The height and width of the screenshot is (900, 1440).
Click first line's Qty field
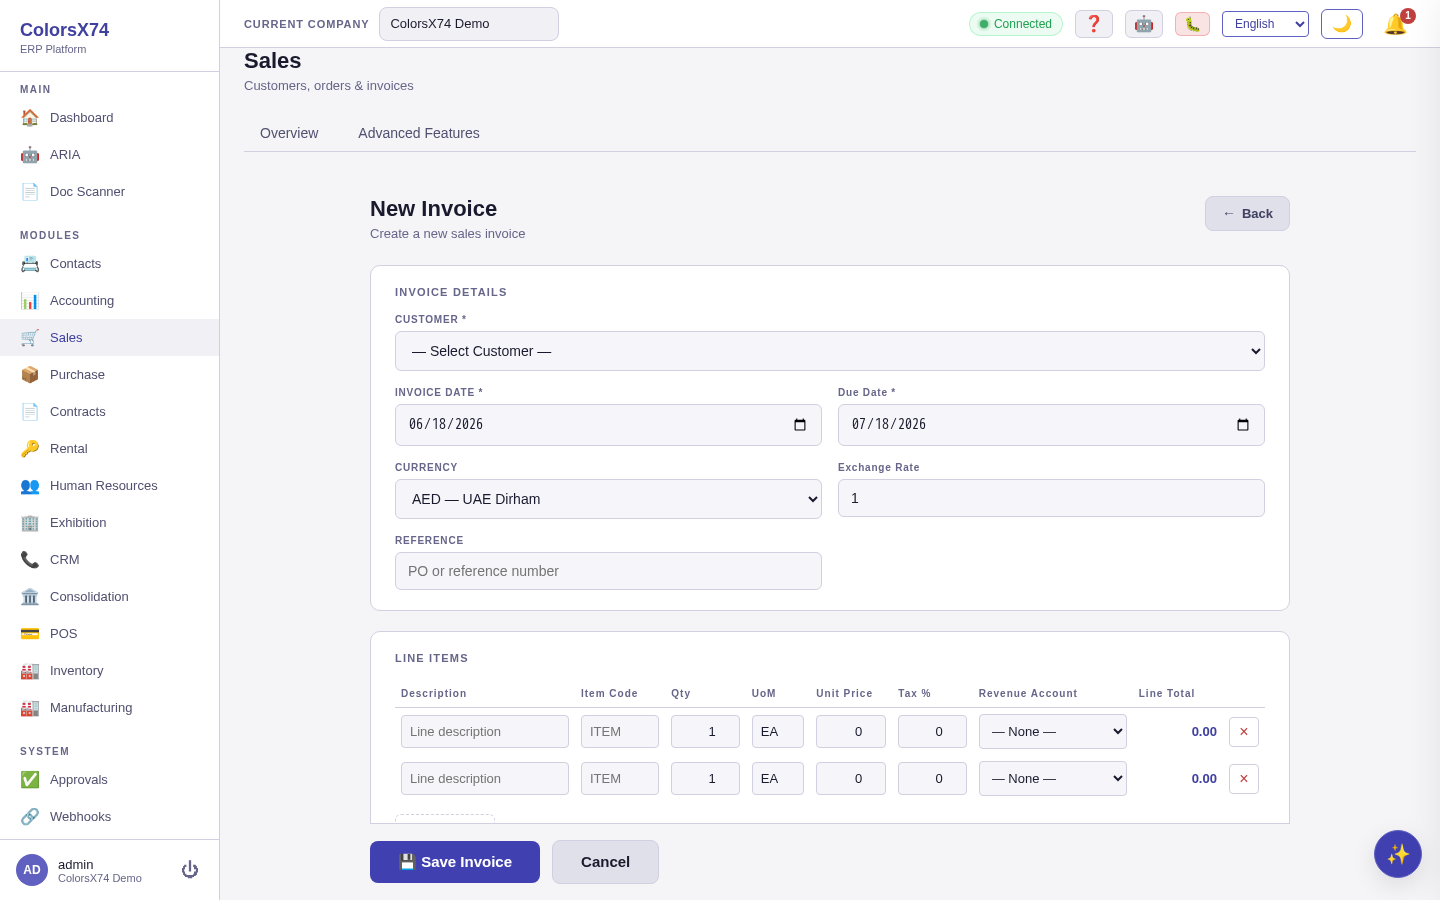point(705,732)
